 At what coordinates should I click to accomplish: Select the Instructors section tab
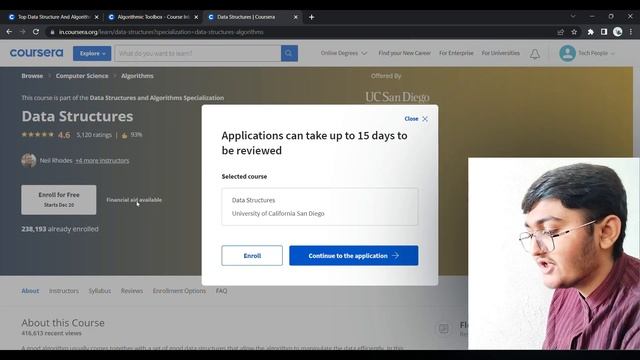tap(64, 291)
